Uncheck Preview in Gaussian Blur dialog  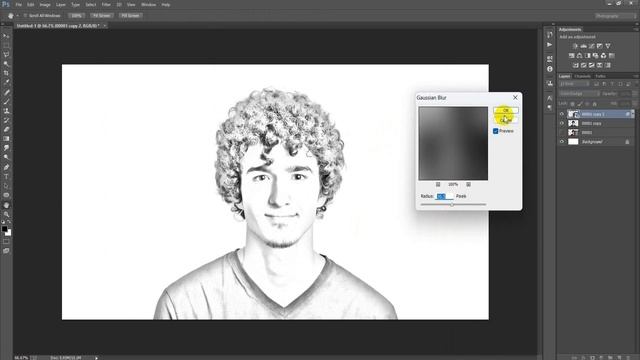[x=496, y=131]
